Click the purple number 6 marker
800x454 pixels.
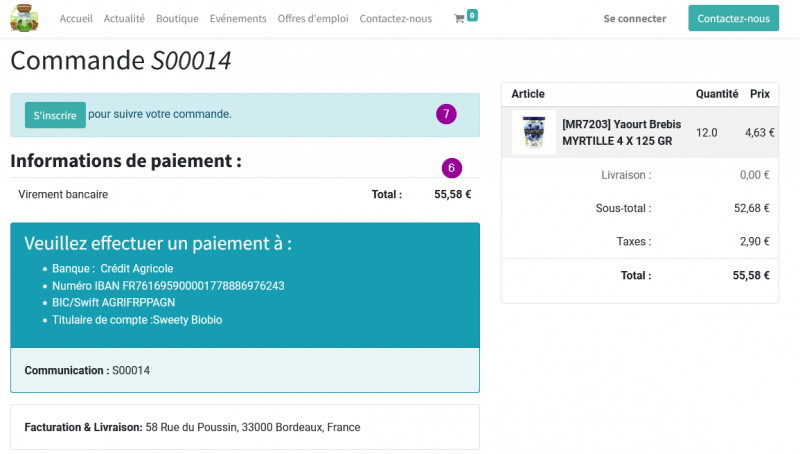pyautogui.click(x=452, y=168)
